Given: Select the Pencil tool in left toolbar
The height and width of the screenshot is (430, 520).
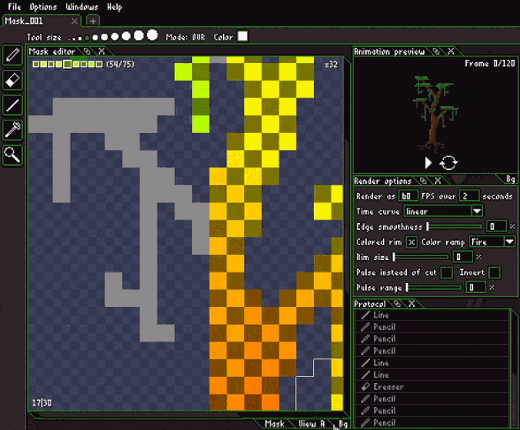Looking at the screenshot, I should [x=12, y=55].
